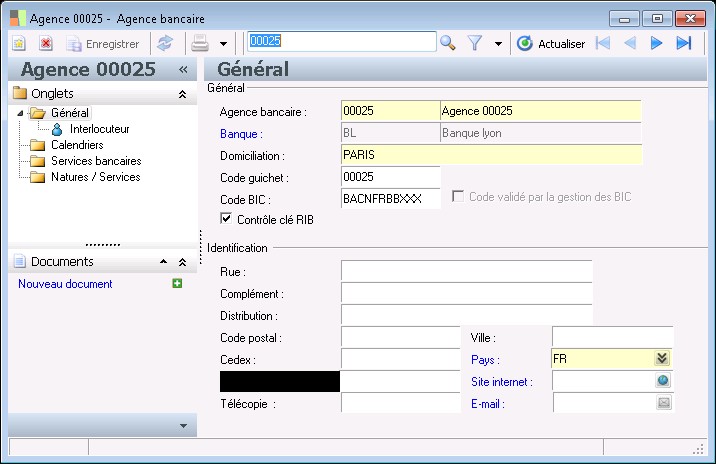Jump to the last record arrow
The width and height of the screenshot is (716, 464).
tap(684, 43)
